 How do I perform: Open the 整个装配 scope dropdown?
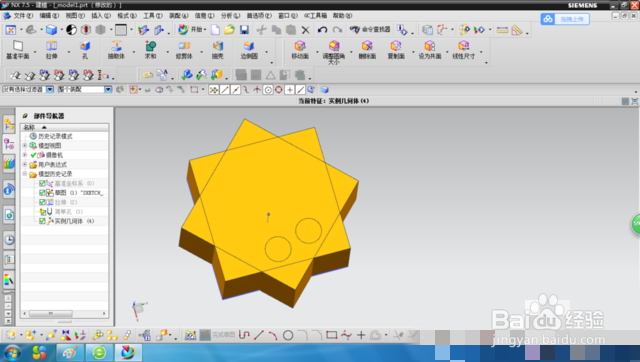click(x=108, y=89)
